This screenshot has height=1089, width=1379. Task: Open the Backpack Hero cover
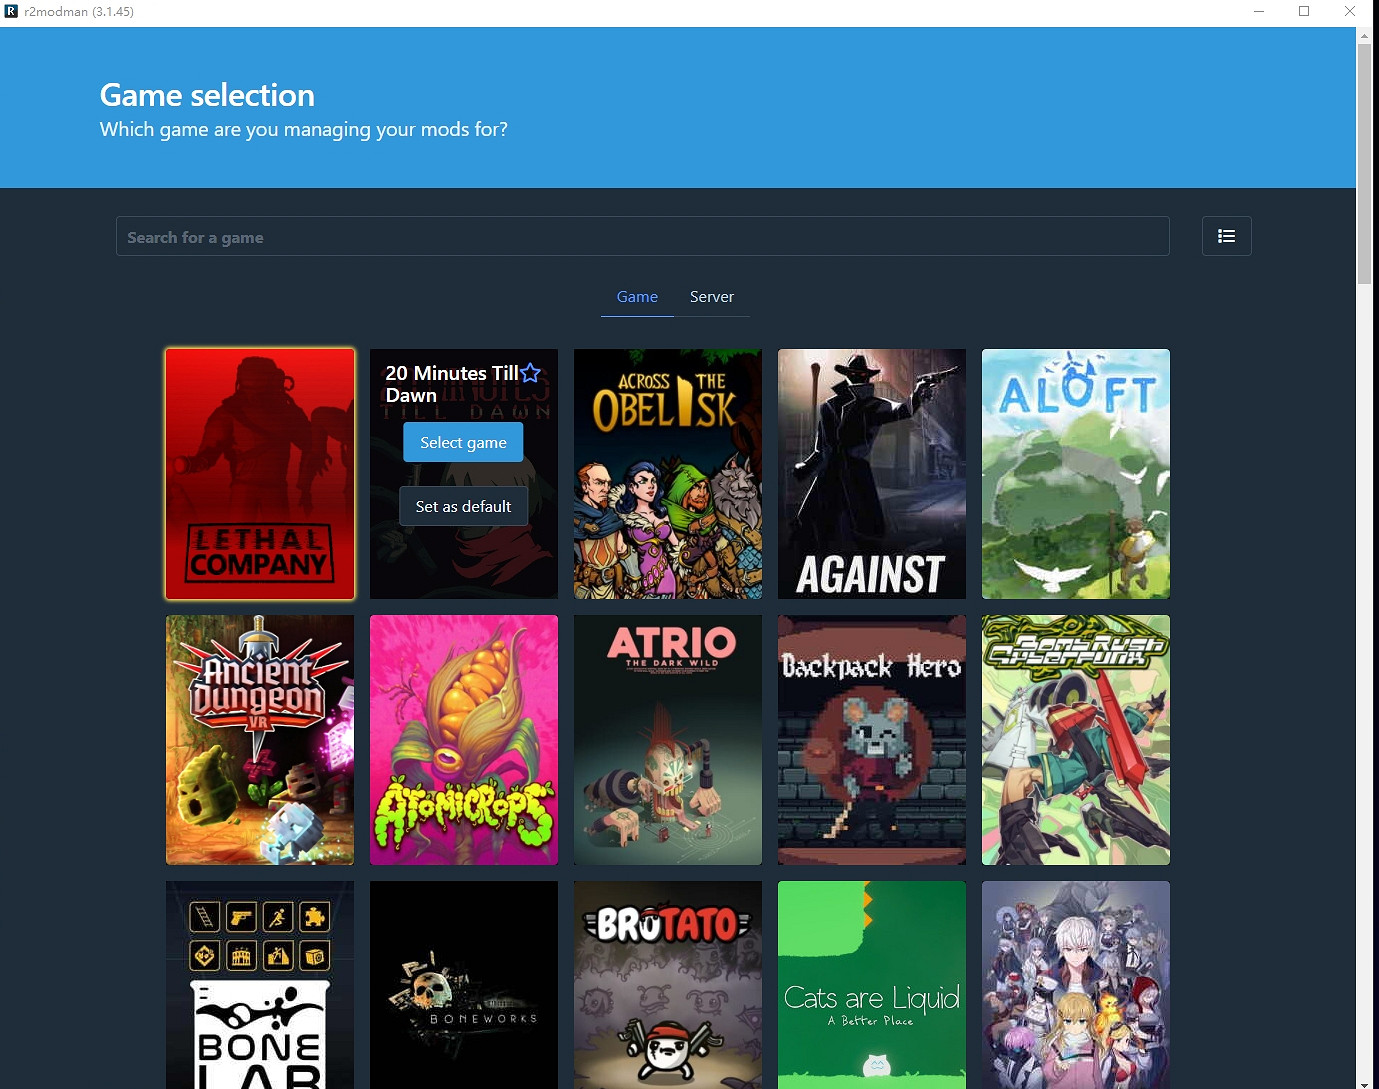click(x=872, y=740)
